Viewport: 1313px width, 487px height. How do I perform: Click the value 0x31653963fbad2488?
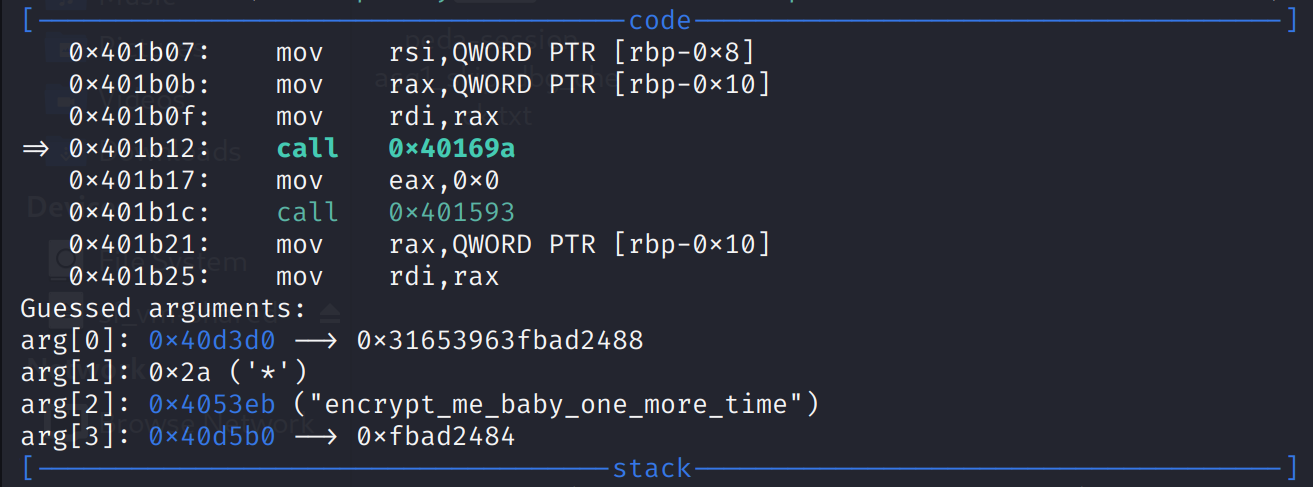click(499, 341)
